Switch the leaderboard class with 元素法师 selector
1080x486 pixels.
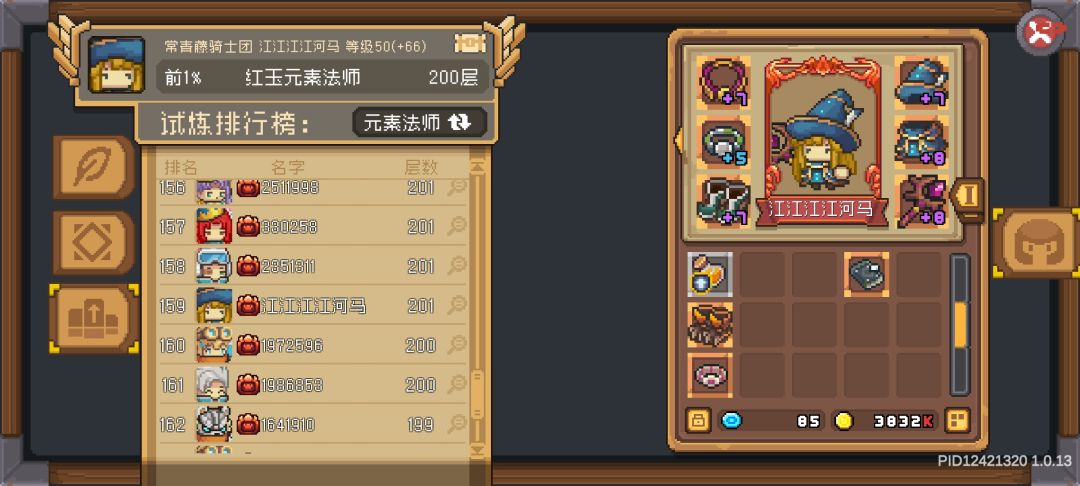(419, 123)
